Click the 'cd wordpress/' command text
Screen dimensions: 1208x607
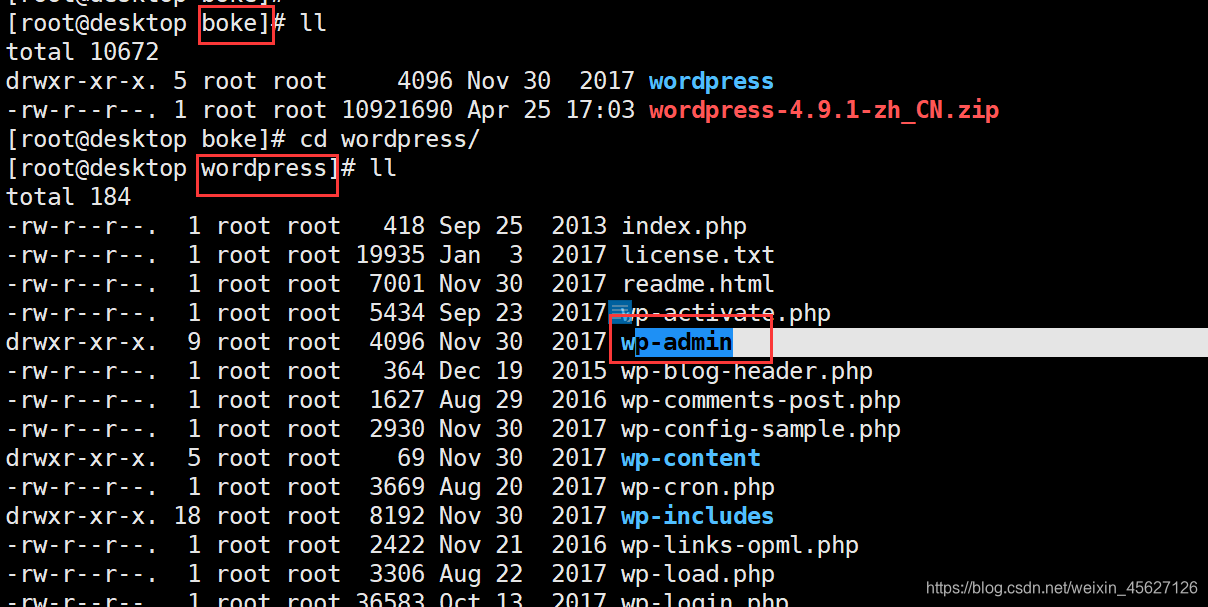[390, 139]
